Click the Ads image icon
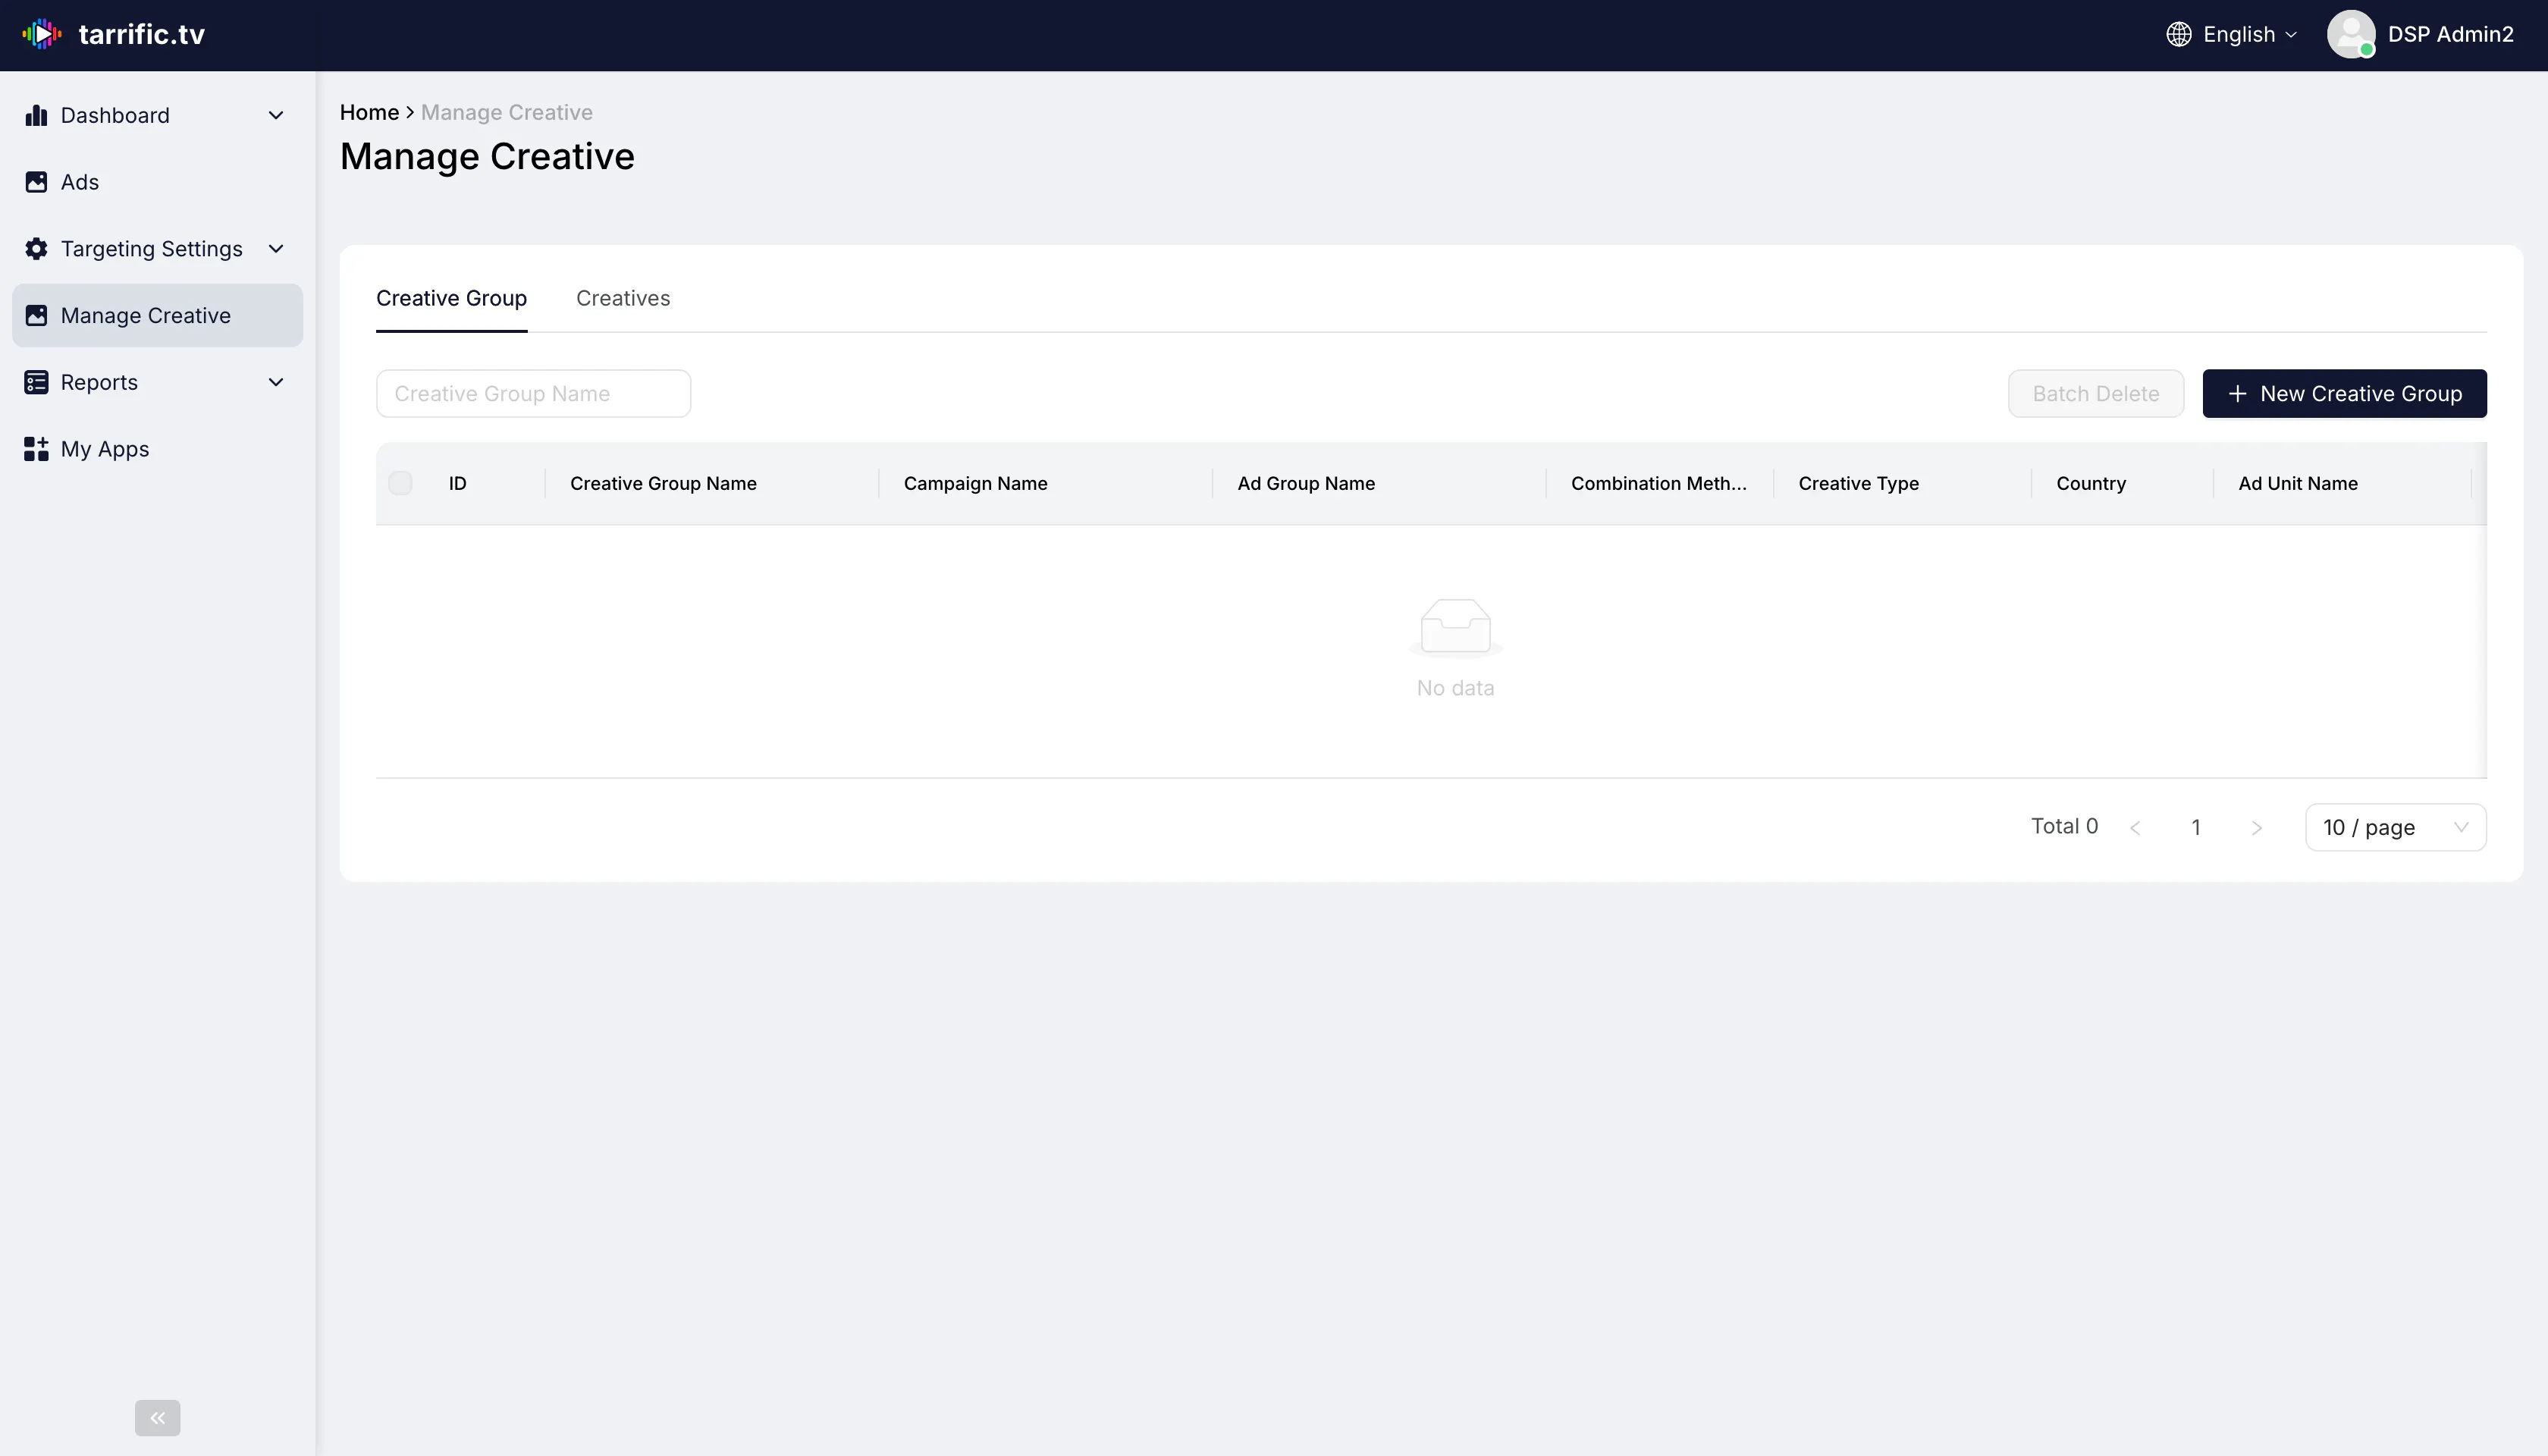Screen dimensions: 2548x1456 pyautogui.click(x=36, y=182)
